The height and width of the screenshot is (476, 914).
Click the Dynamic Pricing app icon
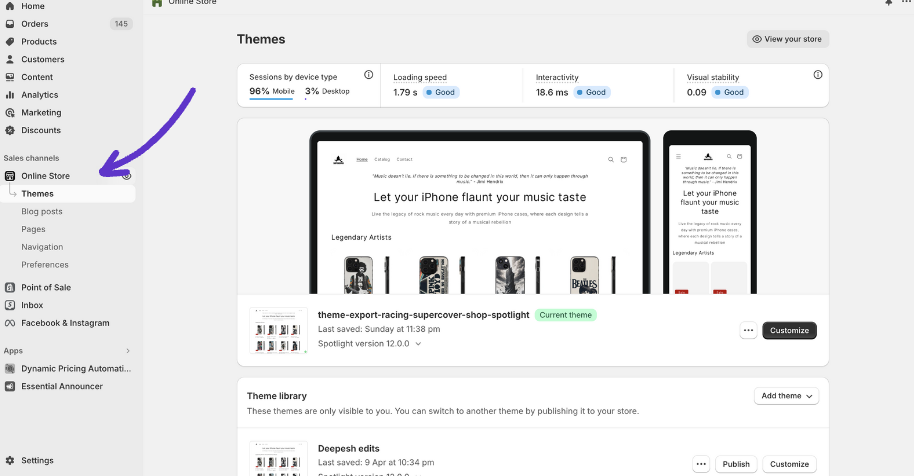[10, 369]
